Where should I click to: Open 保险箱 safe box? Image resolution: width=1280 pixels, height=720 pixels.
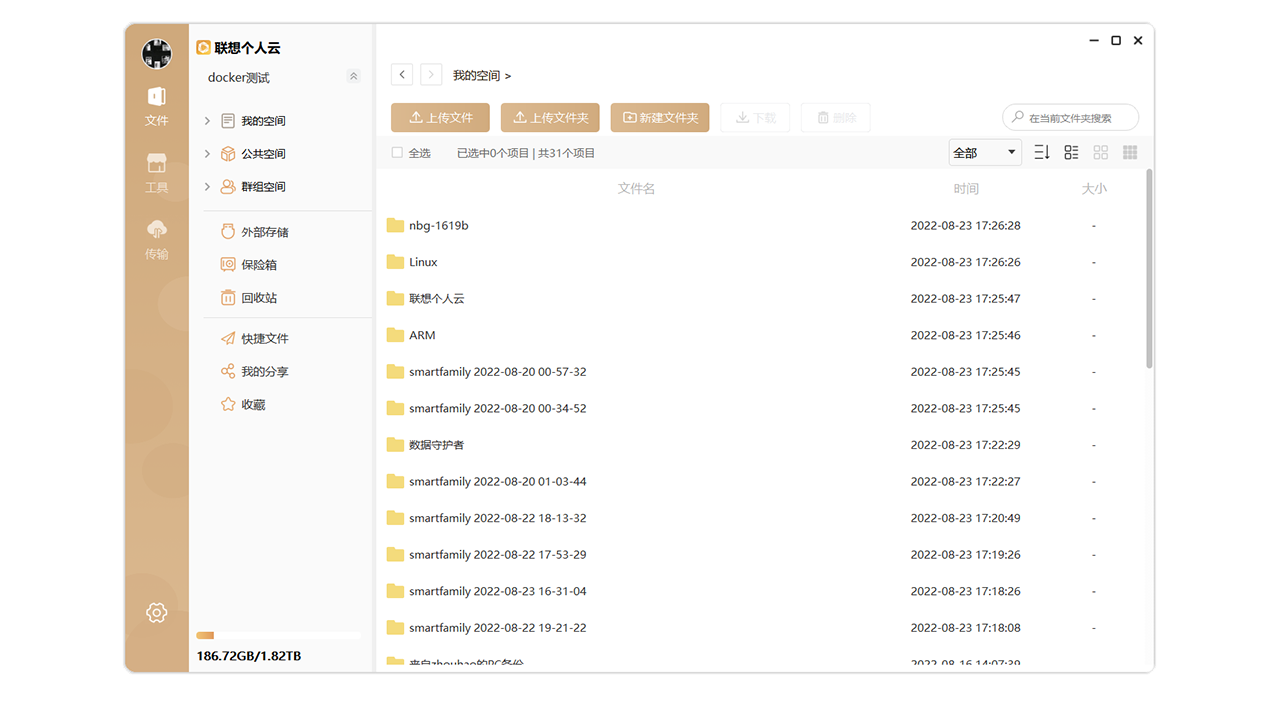(x=258, y=265)
